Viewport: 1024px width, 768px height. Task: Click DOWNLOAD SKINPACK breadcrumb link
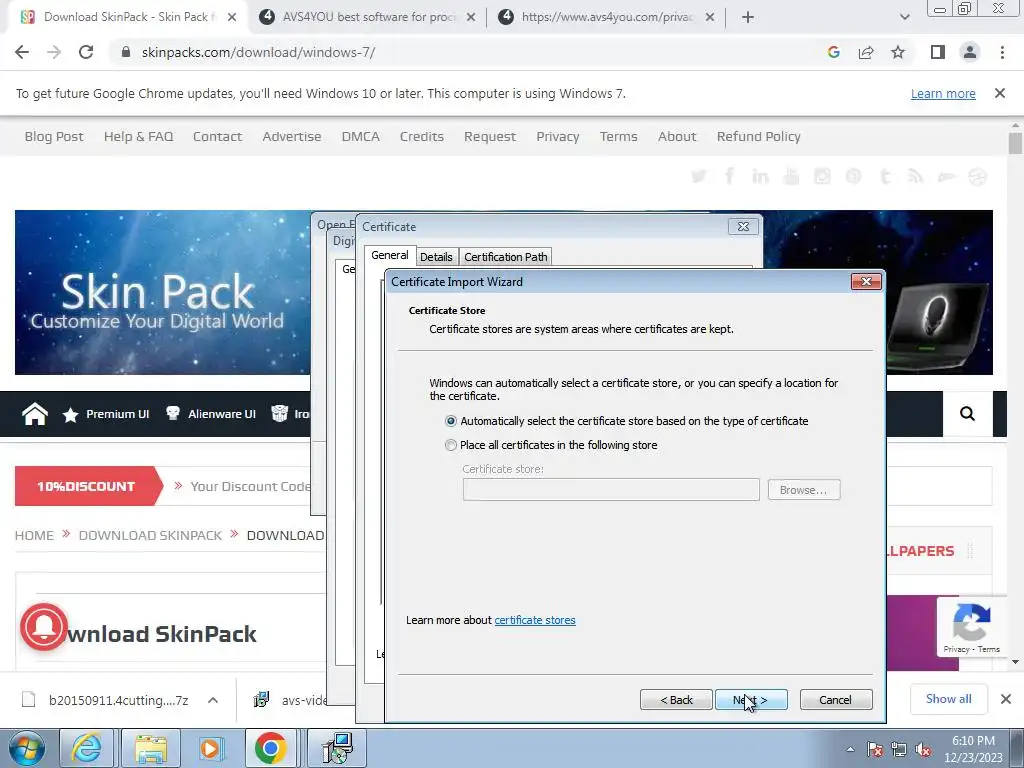click(x=150, y=536)
